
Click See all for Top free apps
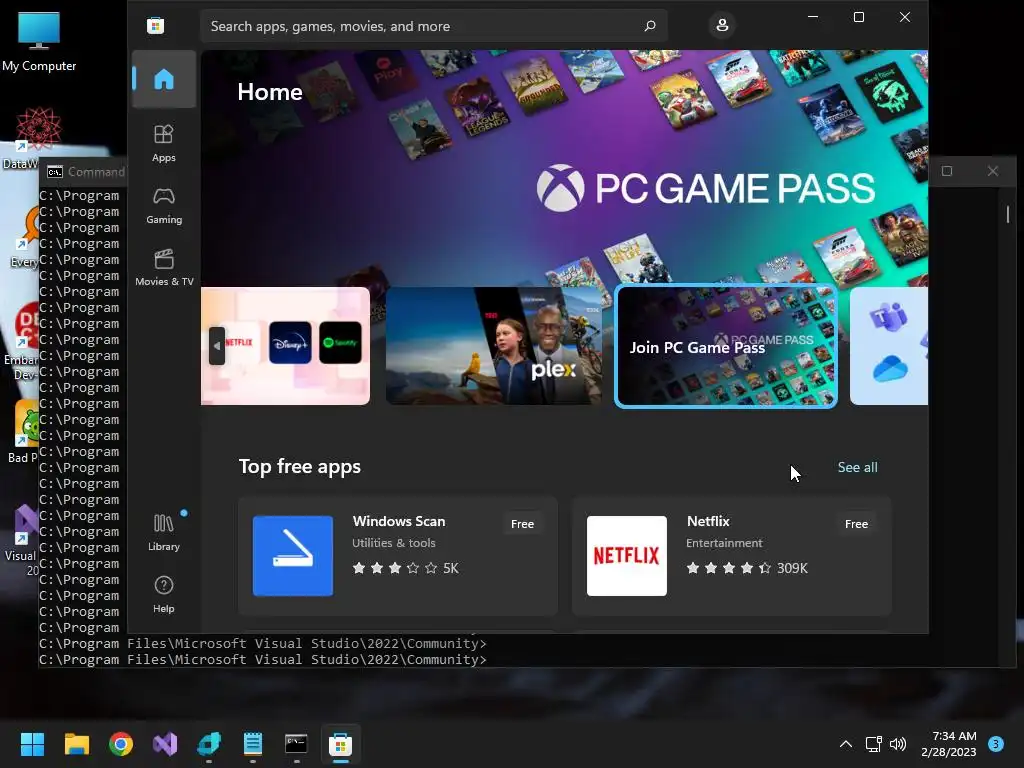tap(857, 468)
